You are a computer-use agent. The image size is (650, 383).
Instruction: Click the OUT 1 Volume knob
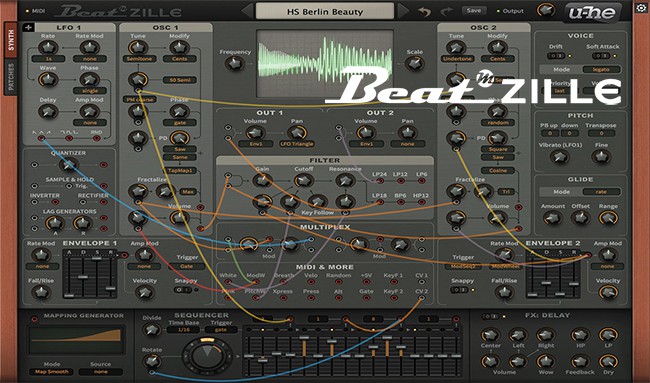point(255,133)
